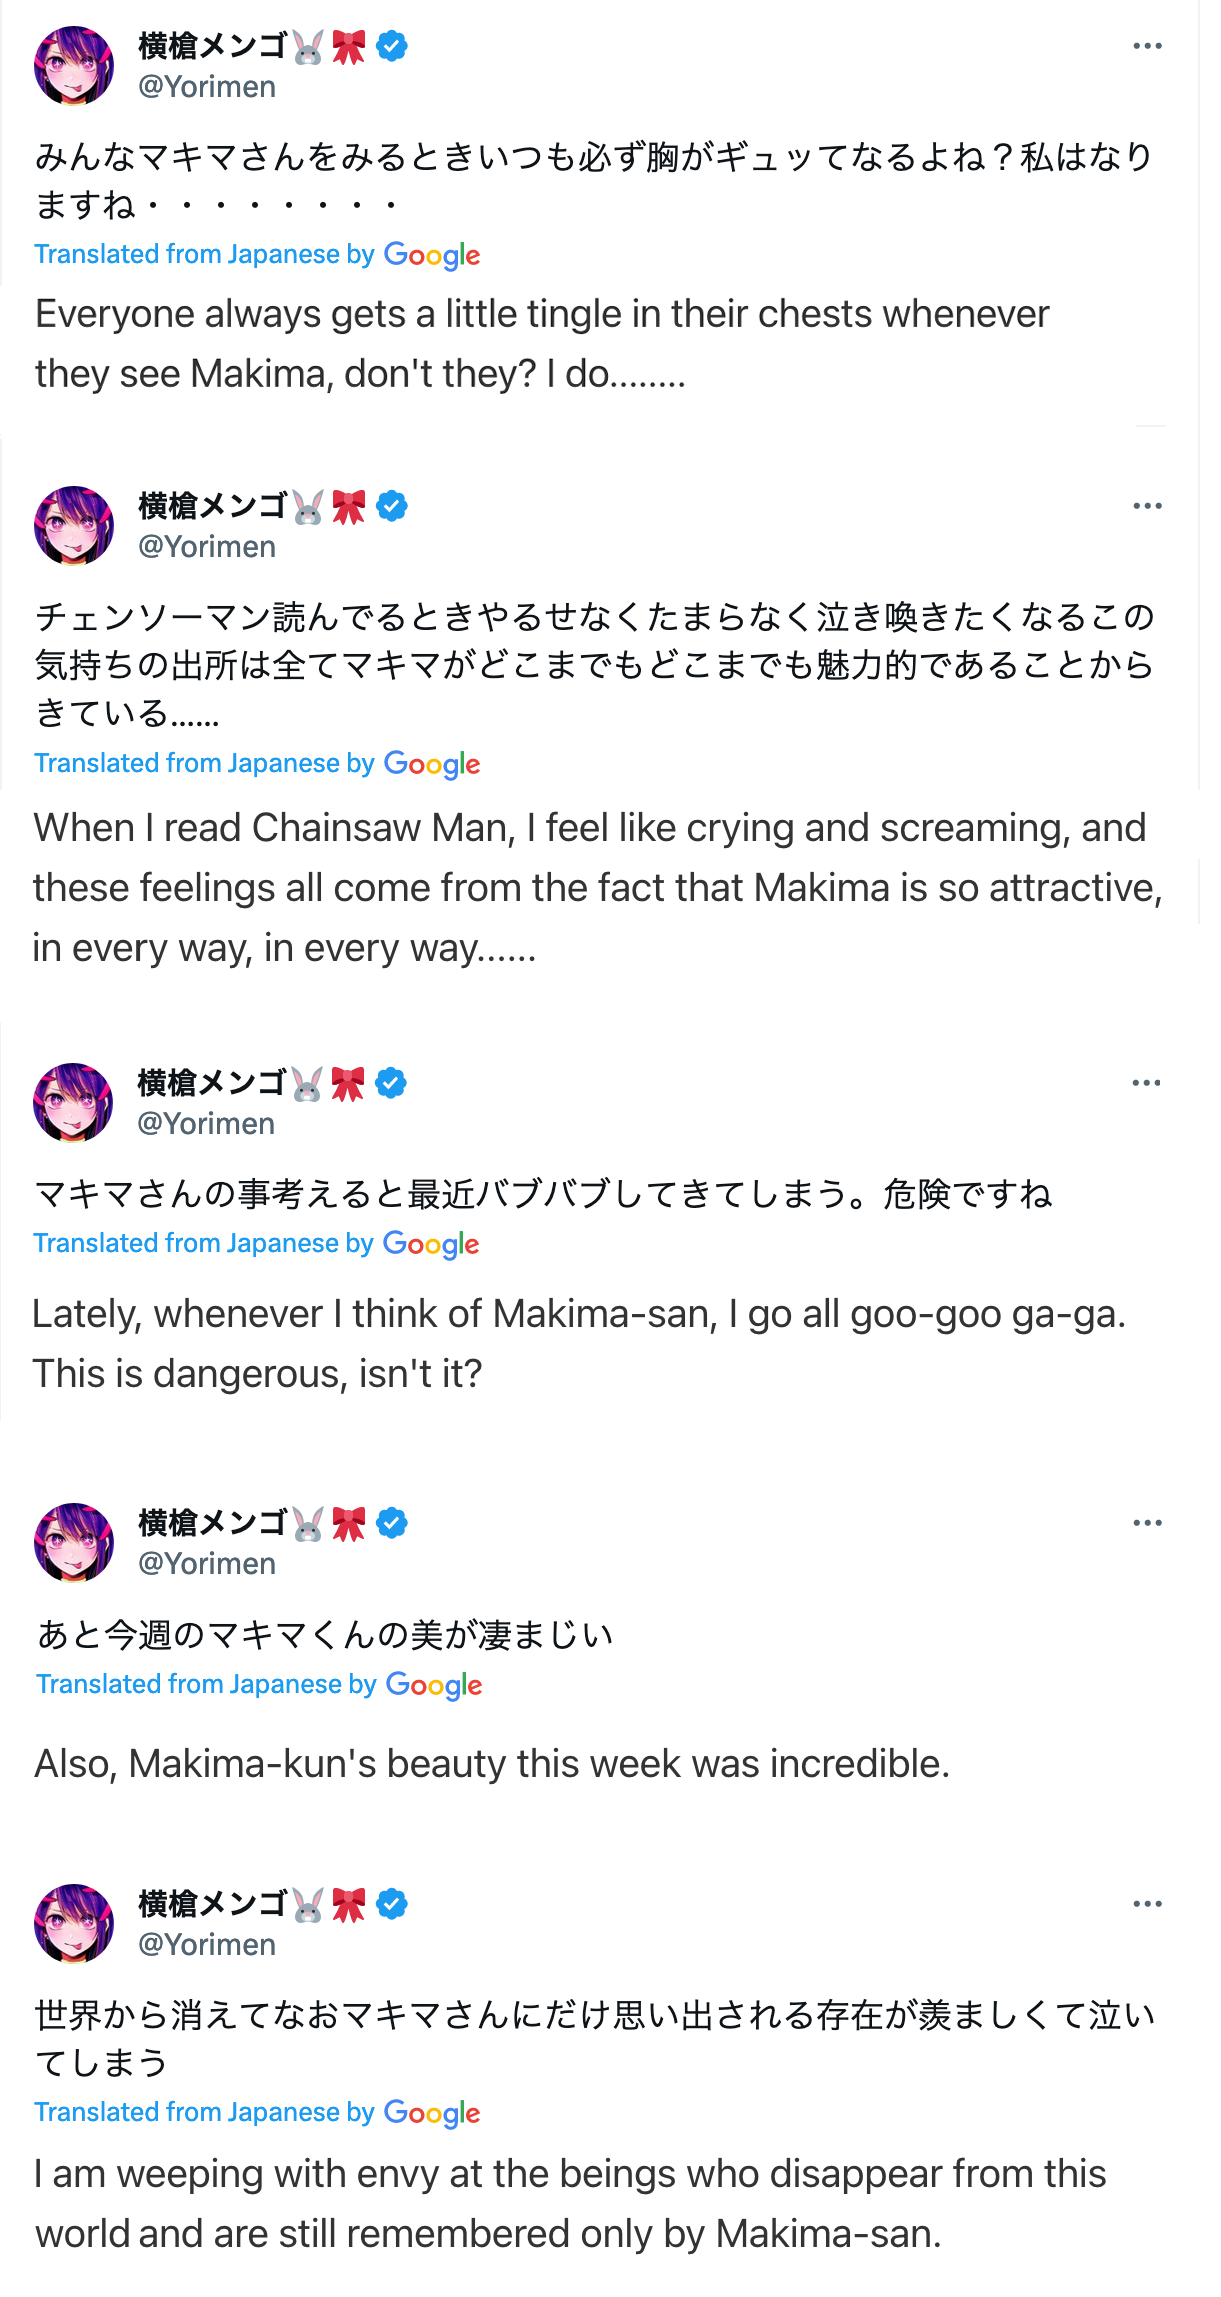Image resolution: width=1221 pixels, height=2297 pixels.
Task: Click avatar on the Chainsaw Man tweet
Action: pyautogui.click(x=74, y=526)
